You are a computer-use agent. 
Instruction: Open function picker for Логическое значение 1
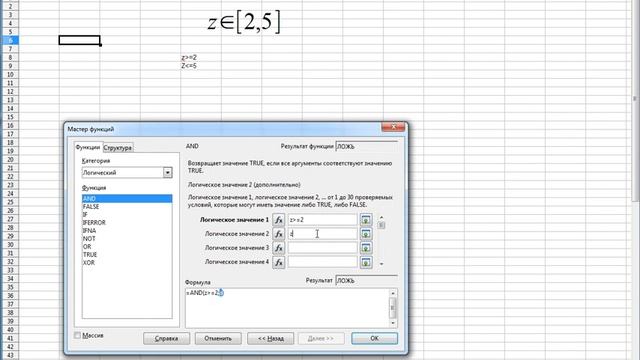click(278, 220)
